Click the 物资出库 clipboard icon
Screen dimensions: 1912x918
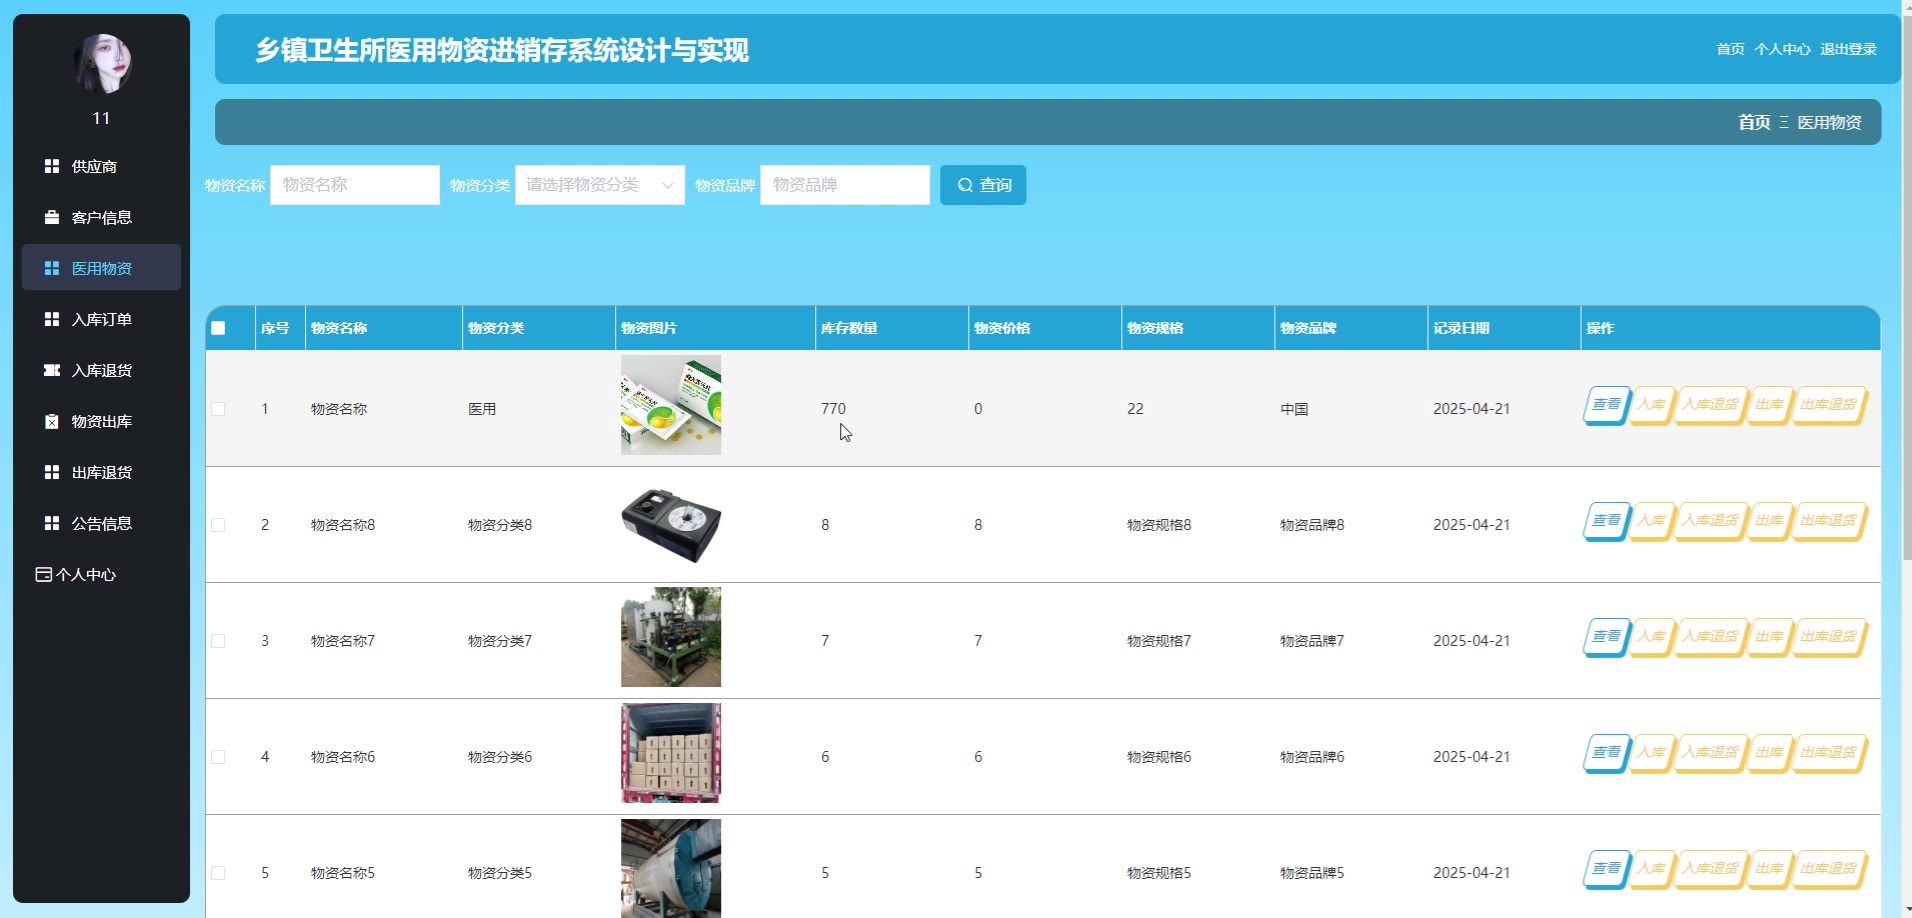(x=52, y=421)
